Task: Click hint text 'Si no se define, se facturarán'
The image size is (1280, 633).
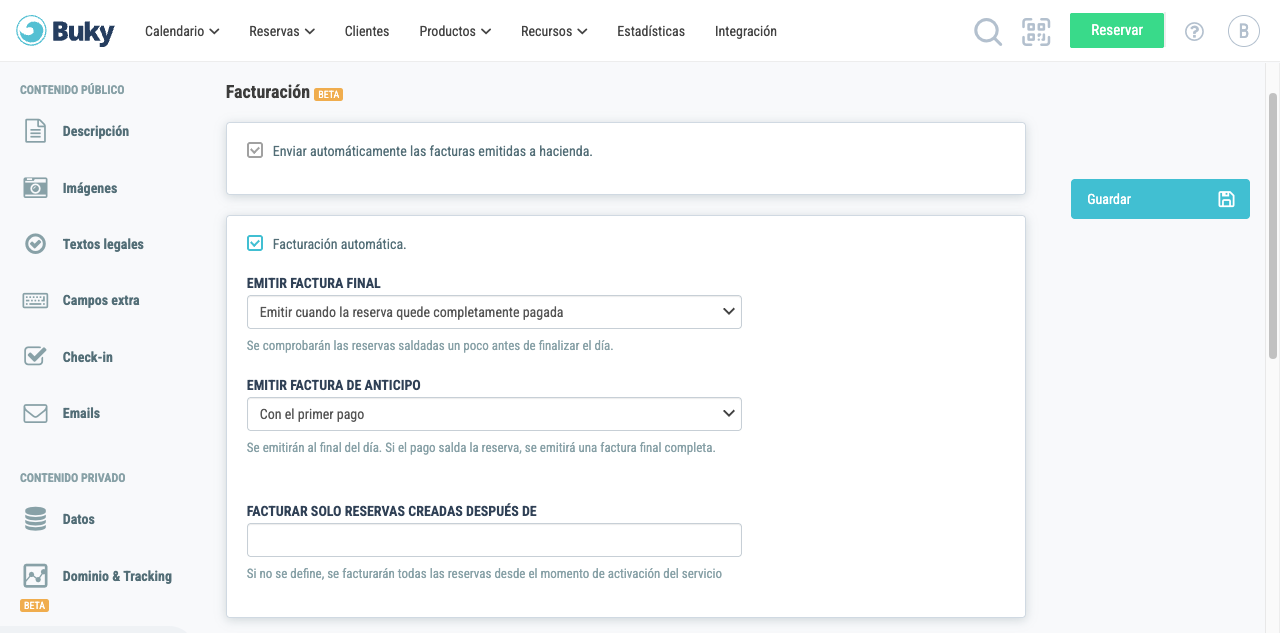Action: pyautogui.click(x=484, y=574)
